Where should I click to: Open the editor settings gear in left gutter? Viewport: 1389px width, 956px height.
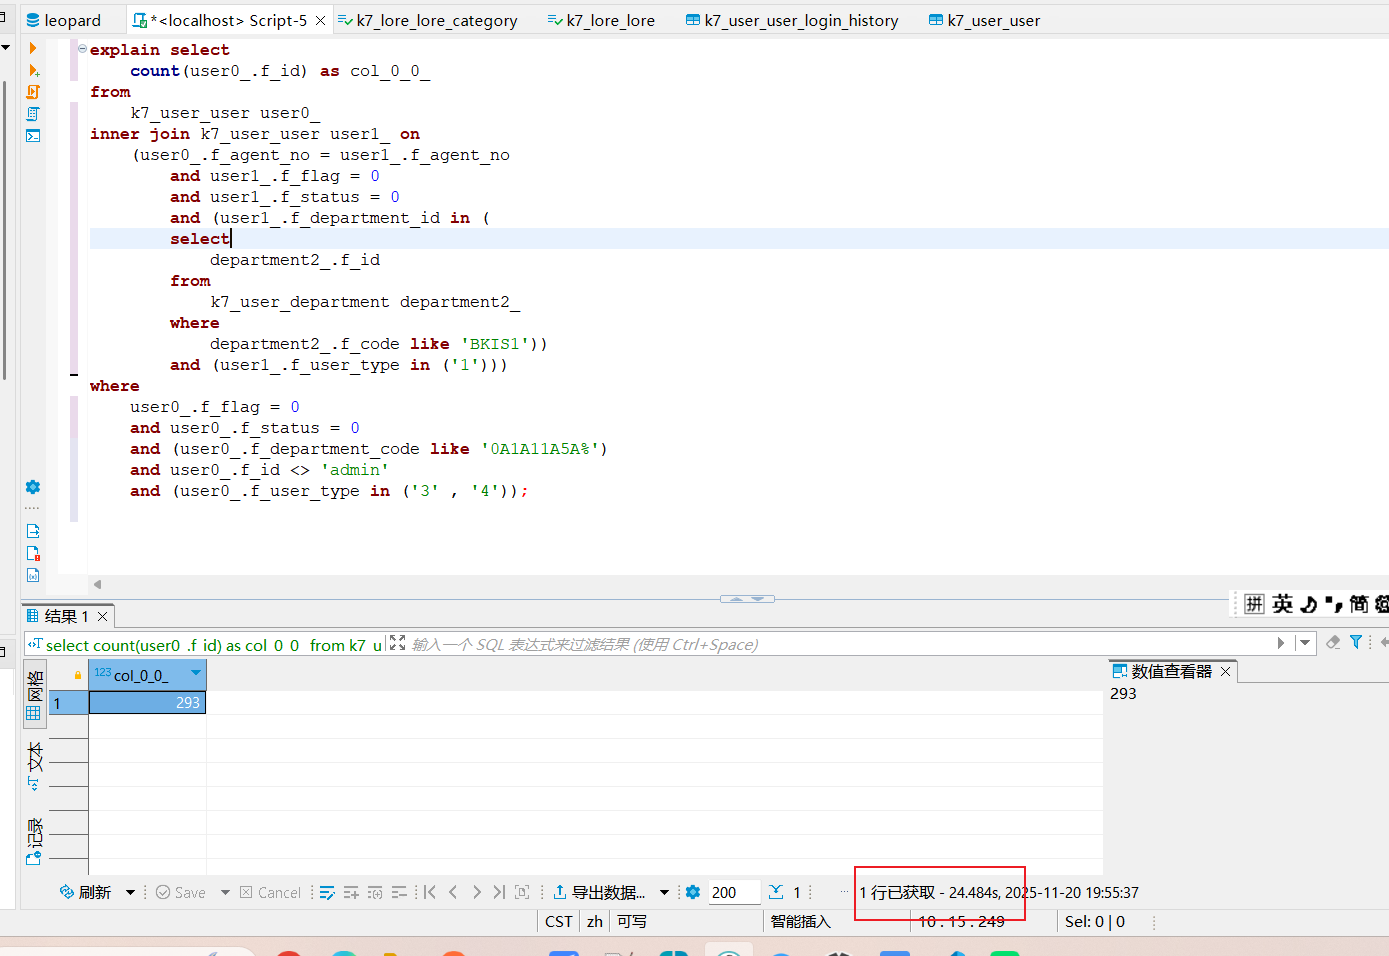pos(33,487)
